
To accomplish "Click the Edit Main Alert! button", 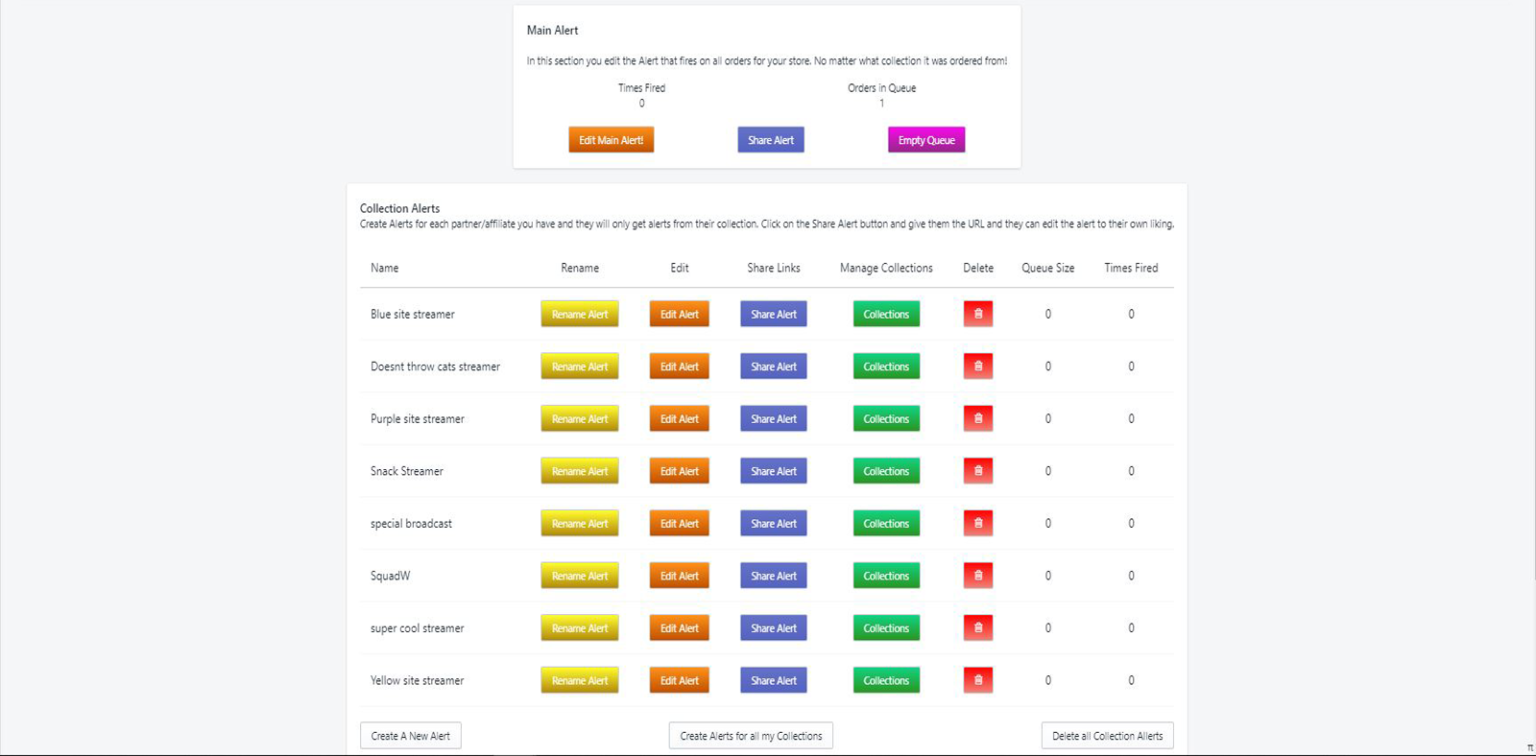I will pos(611,140).
